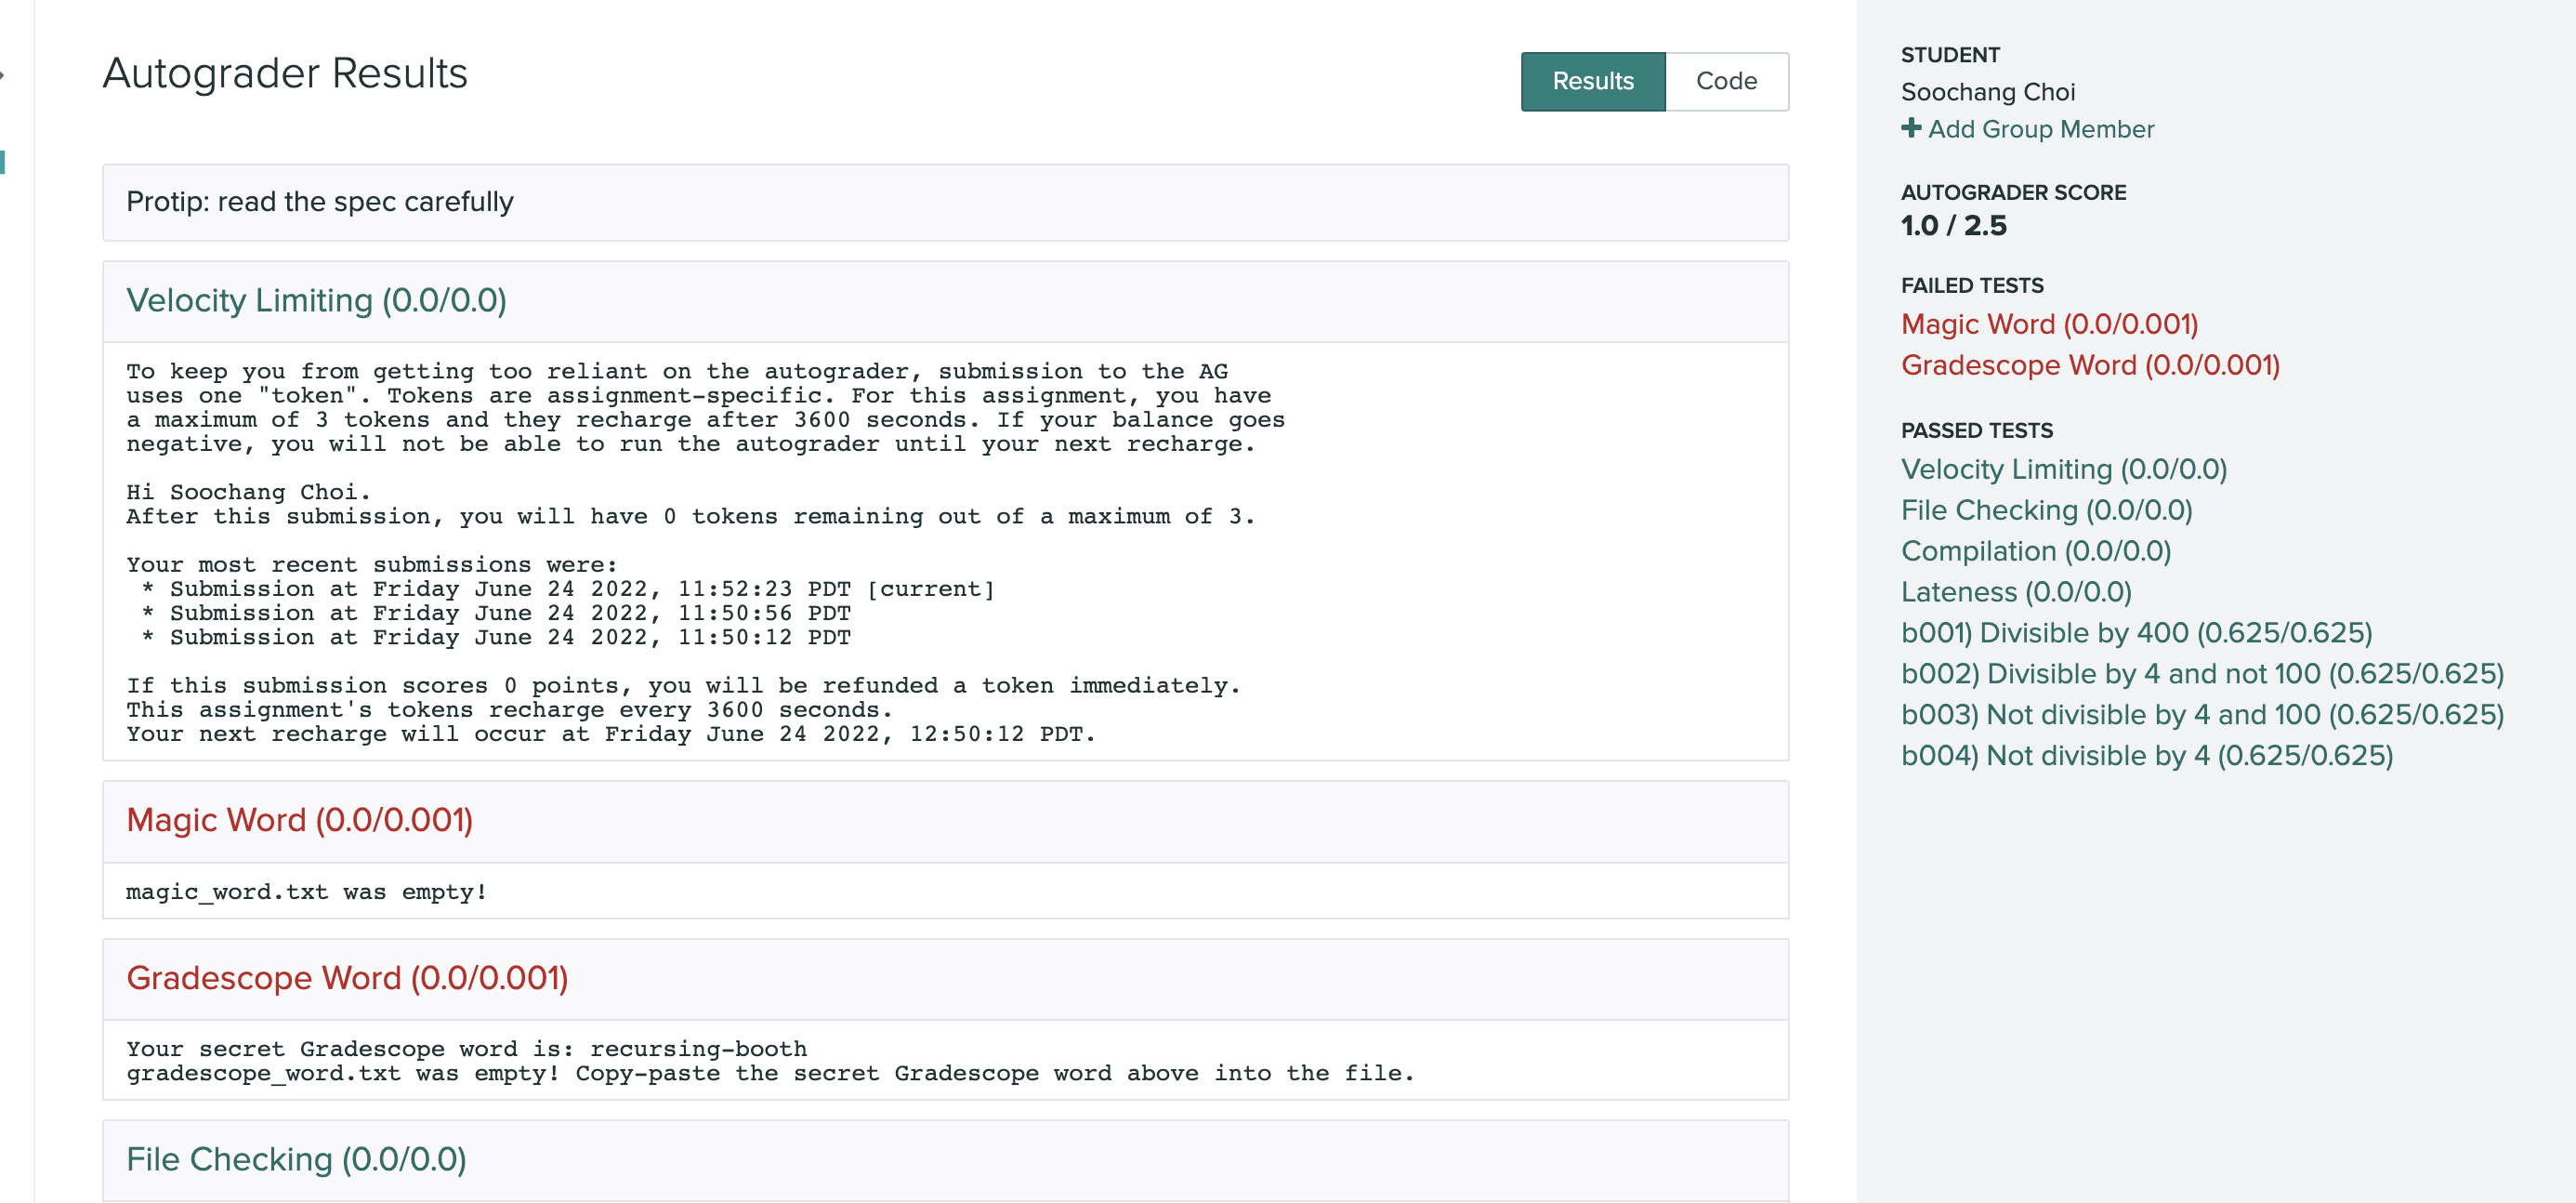
Task: Open b003 Not divisible by 4 and 100
Action: click(x=2201, y=715)
